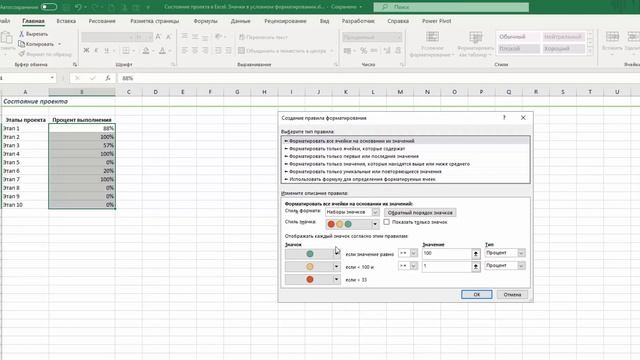The height and width of the screenshot is (360, 640).
Task: Click the Percent Style icon
Action: coord(363,51)
